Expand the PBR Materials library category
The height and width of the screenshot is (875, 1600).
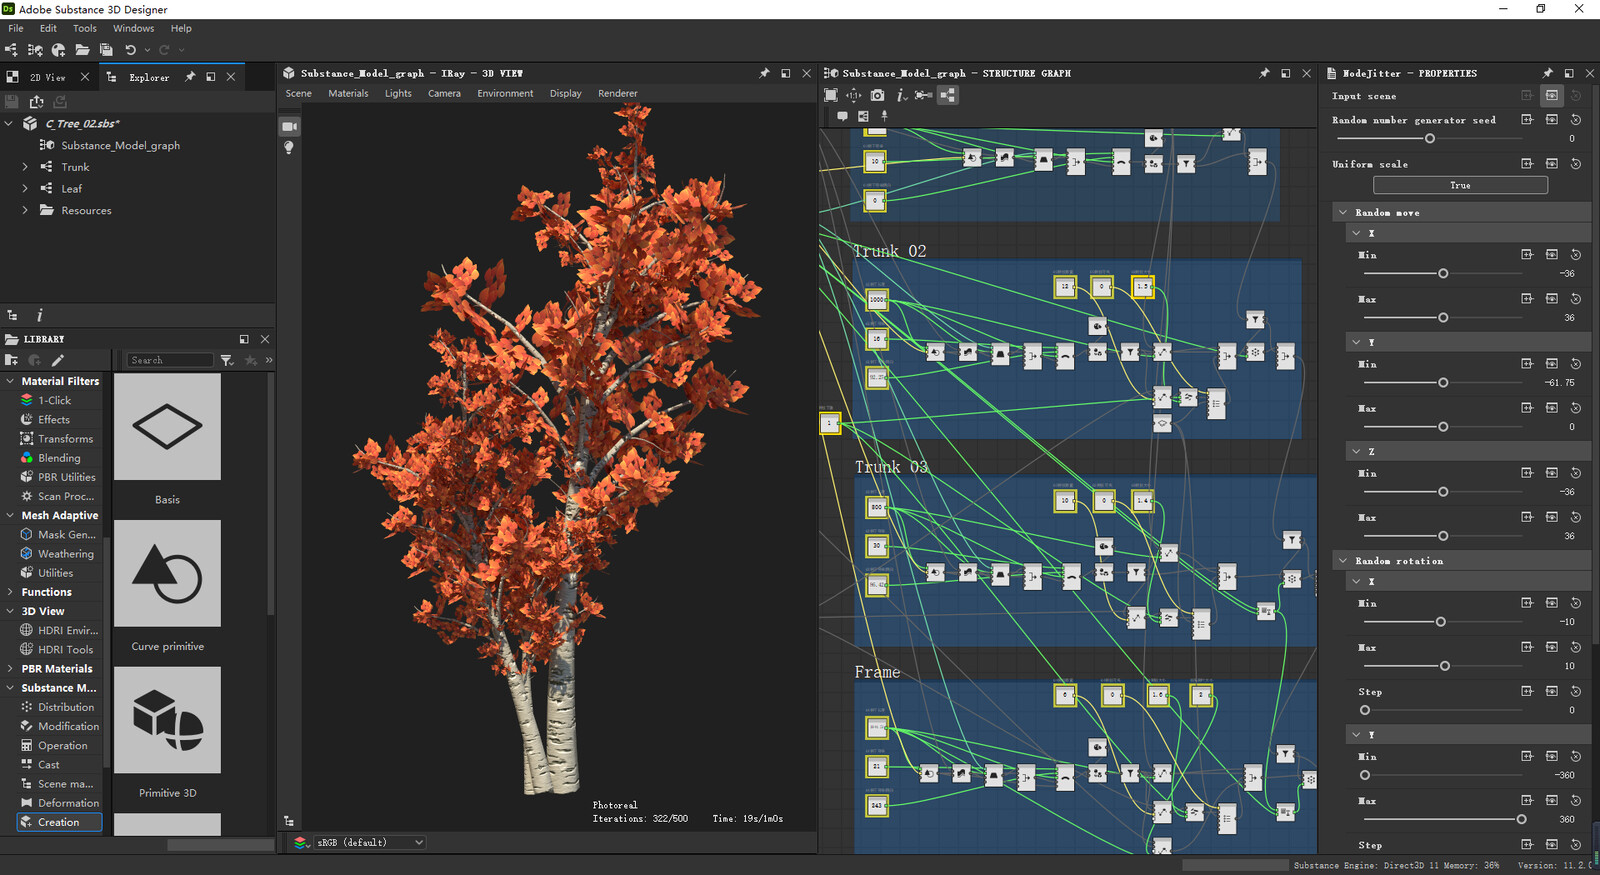click(10, 669)
